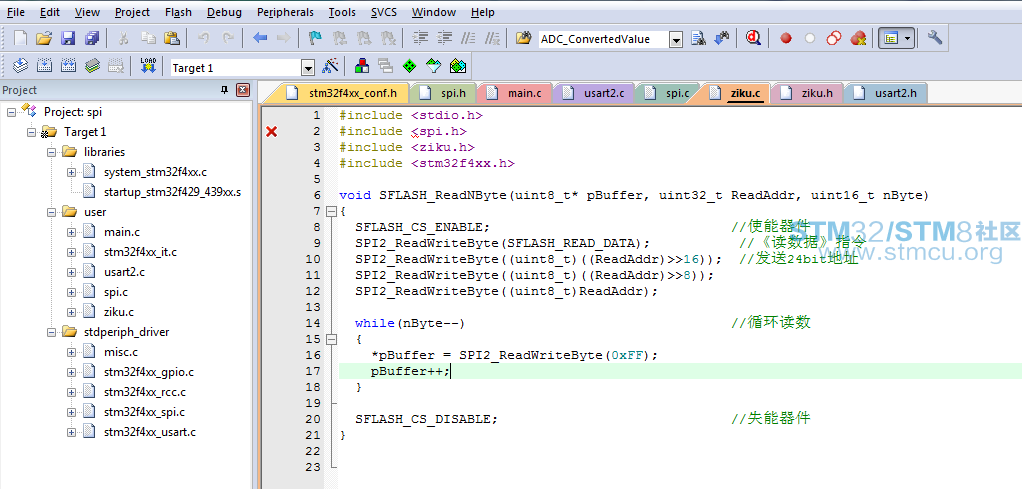The width and height of the screenshot is (1022, 489).
Task: Select startup_stm32f429_439xx.s in project tree
Action: pos(172,192)
